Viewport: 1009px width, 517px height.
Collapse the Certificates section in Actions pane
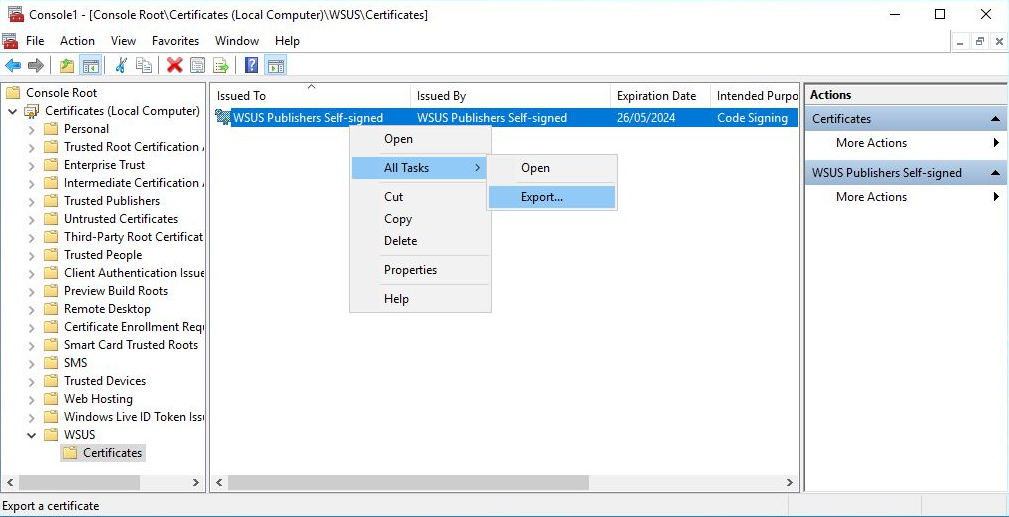click(x=995, y=118)
